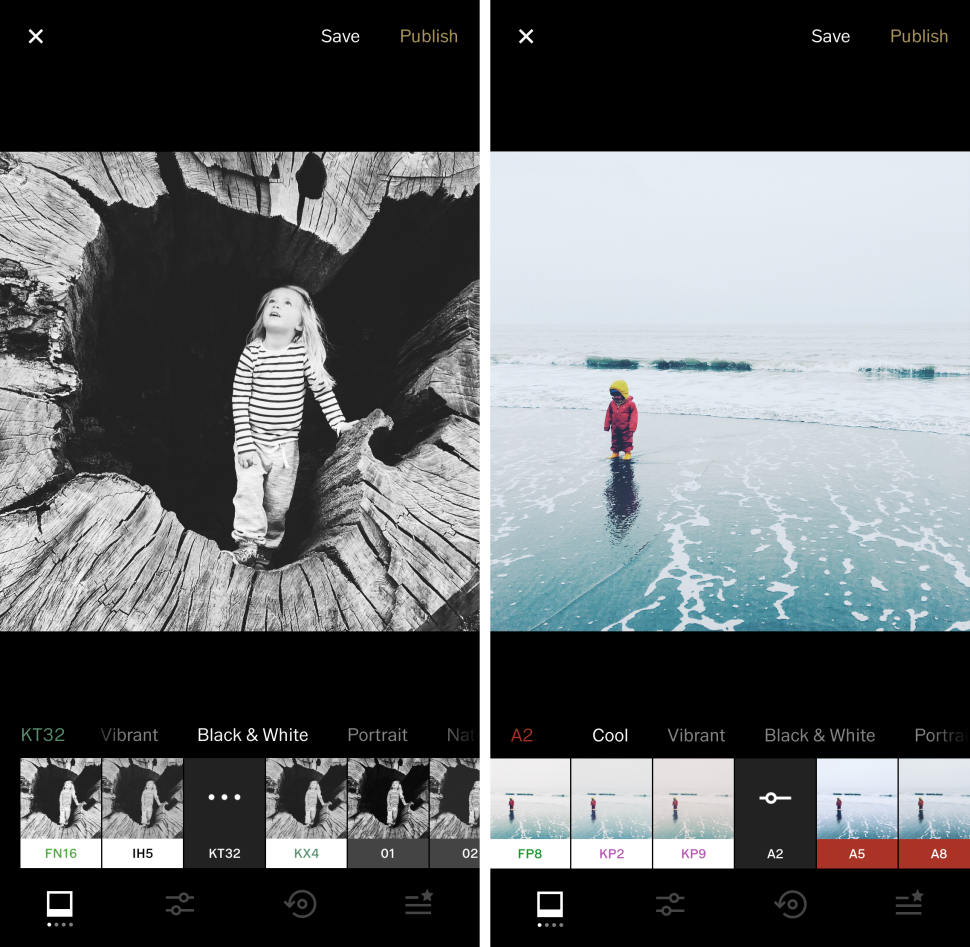Open the edit History icon under the beach photo
Viewport: 970px width, 947px height.
[789, 904]
